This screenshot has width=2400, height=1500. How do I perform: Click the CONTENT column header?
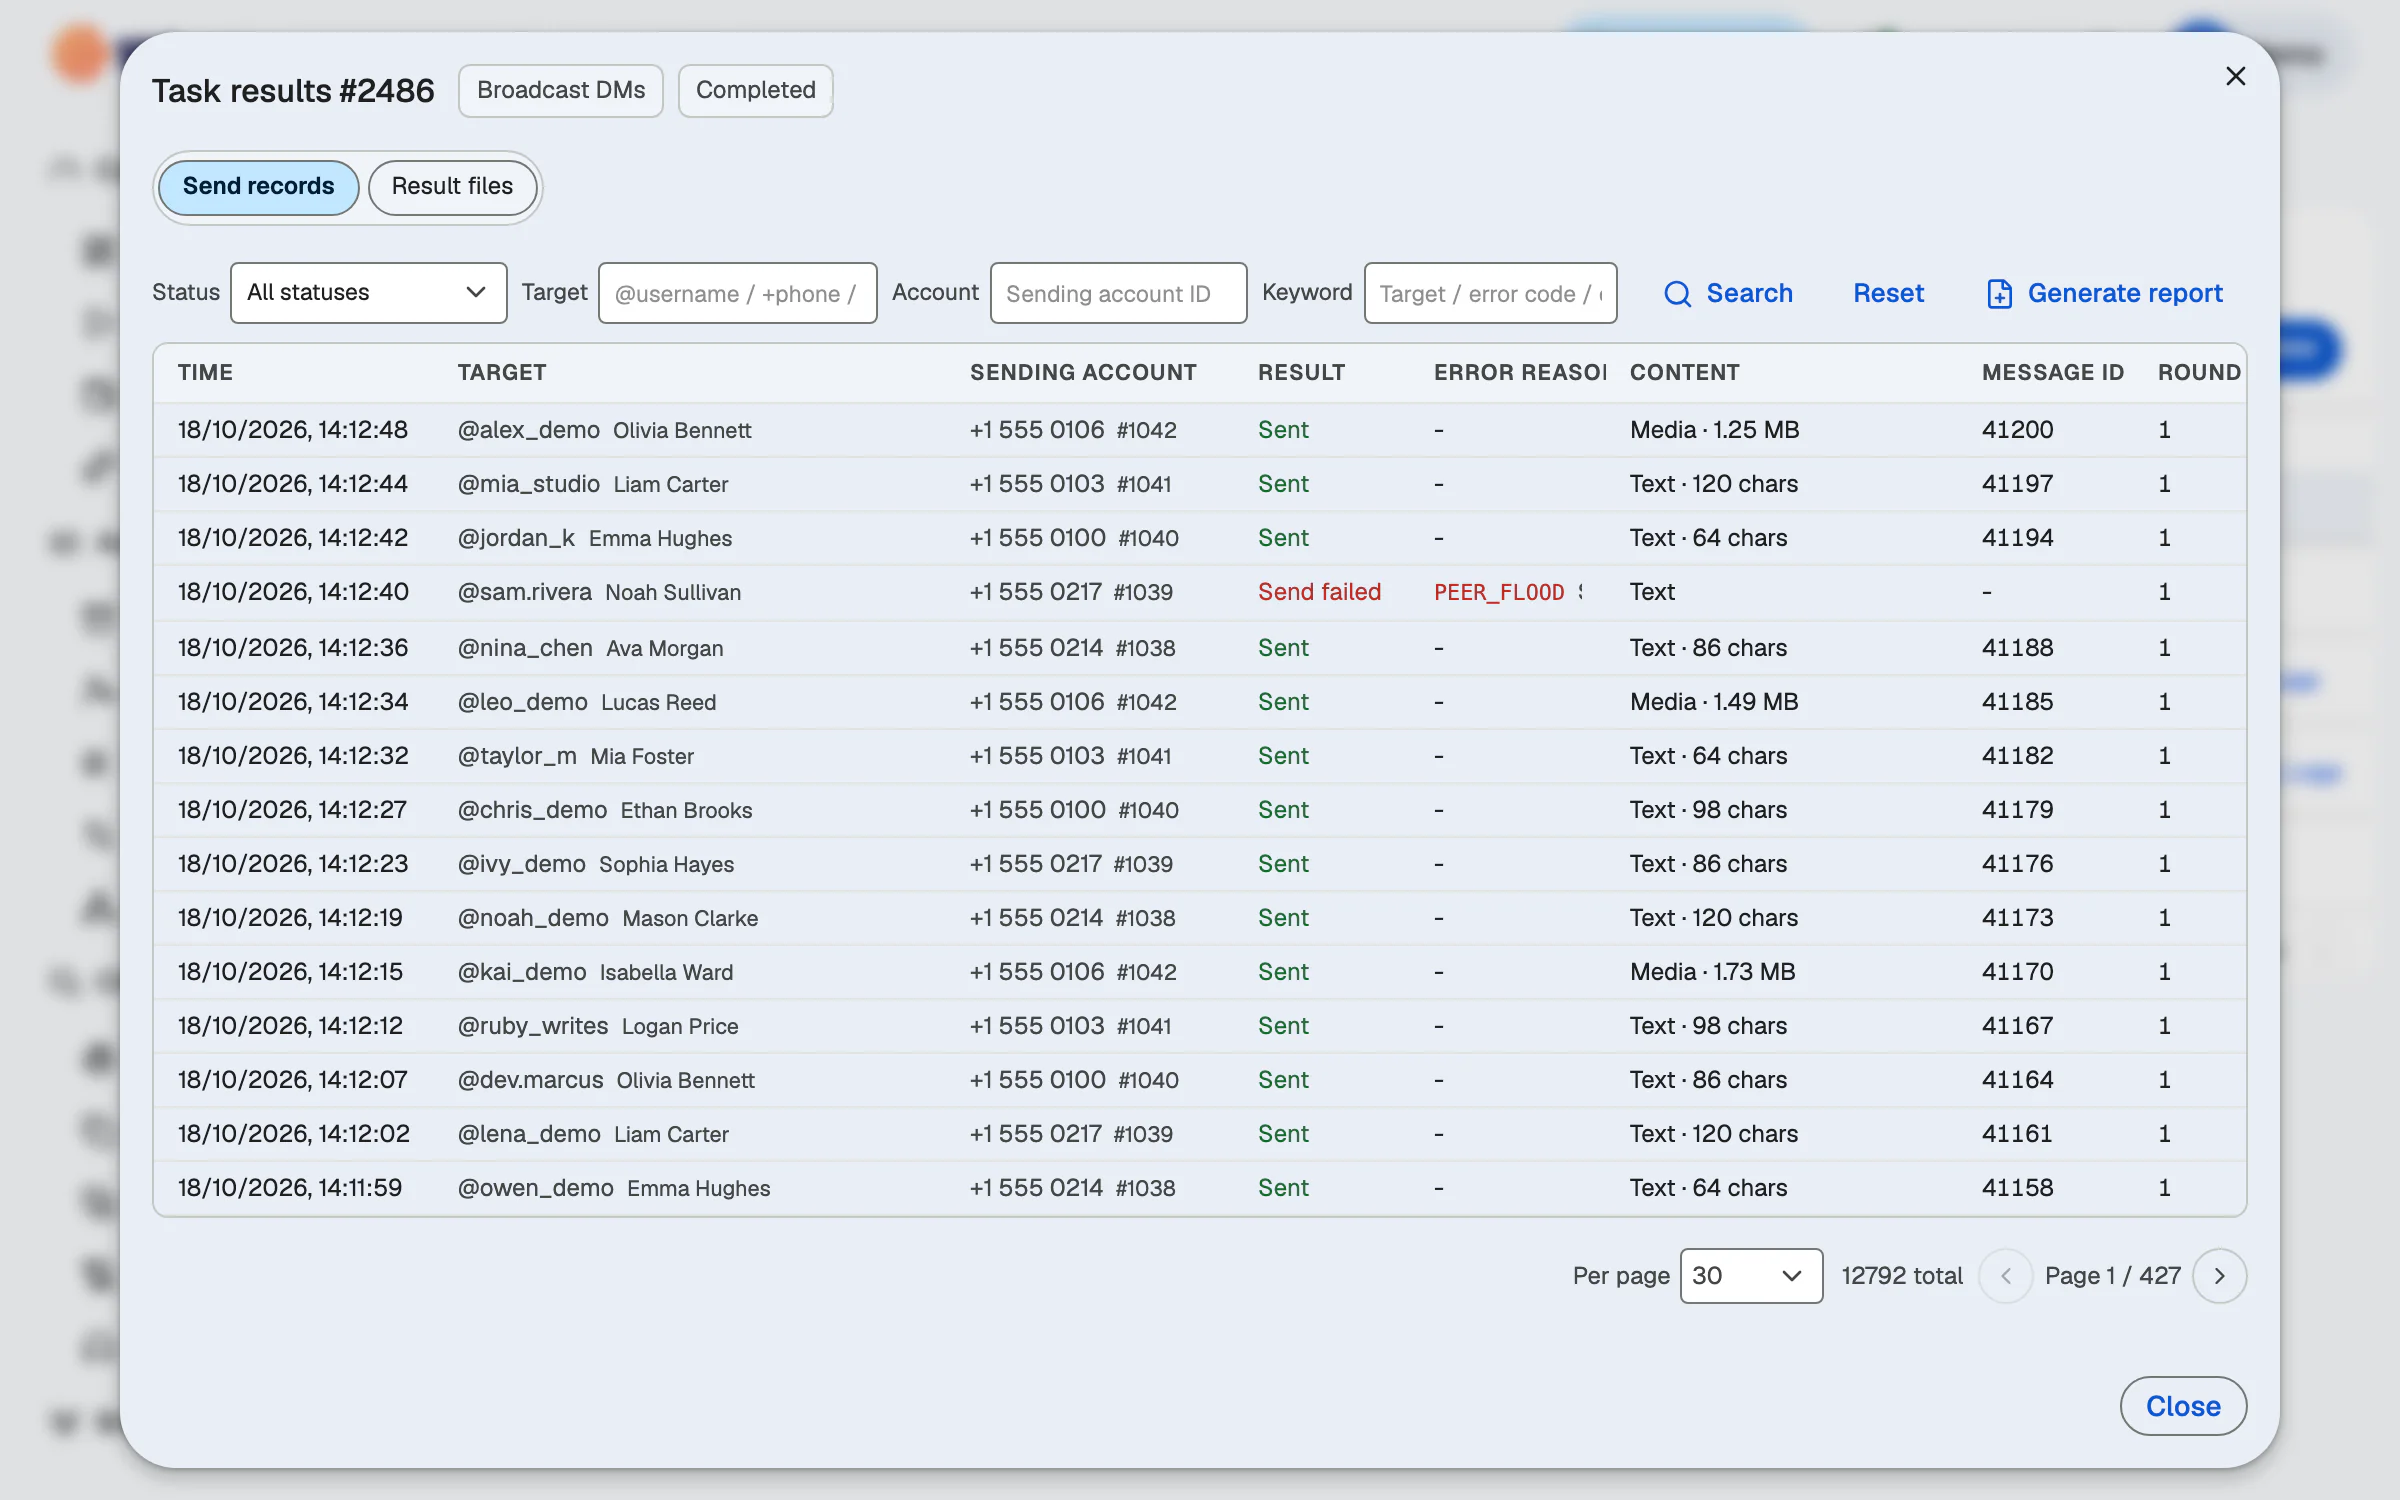pos(1684,373)
